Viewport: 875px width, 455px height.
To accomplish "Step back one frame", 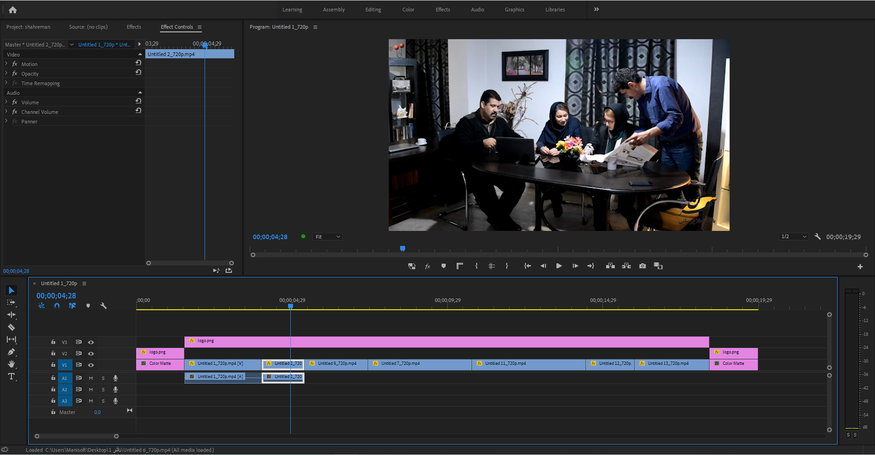I will coord(543,266).
